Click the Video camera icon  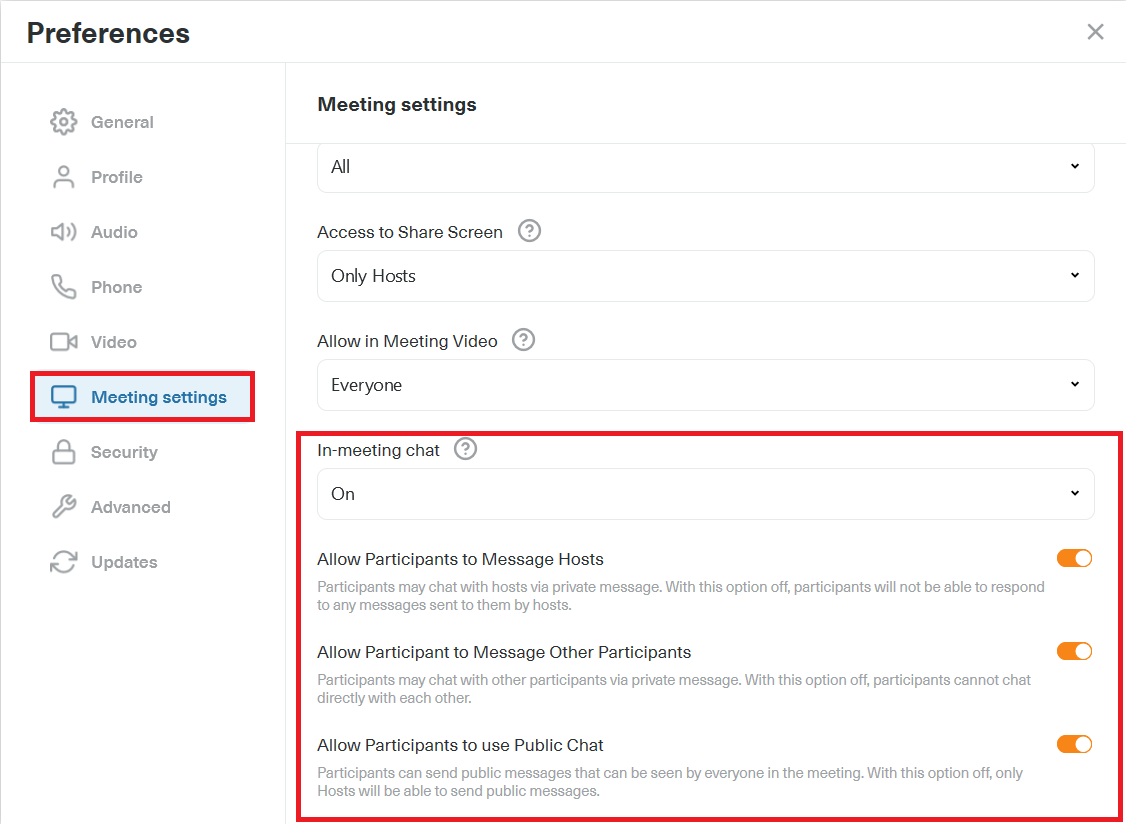click(x=63, y=342)
